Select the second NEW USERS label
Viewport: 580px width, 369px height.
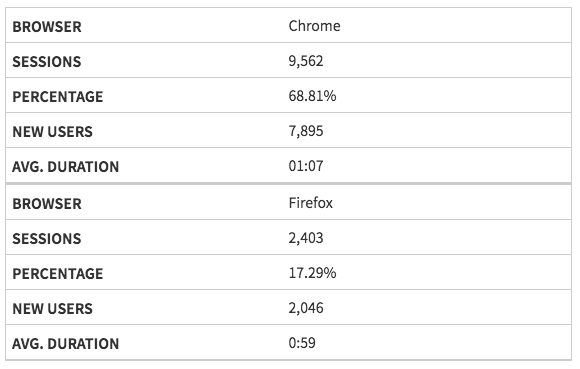(x=53, y=309)
